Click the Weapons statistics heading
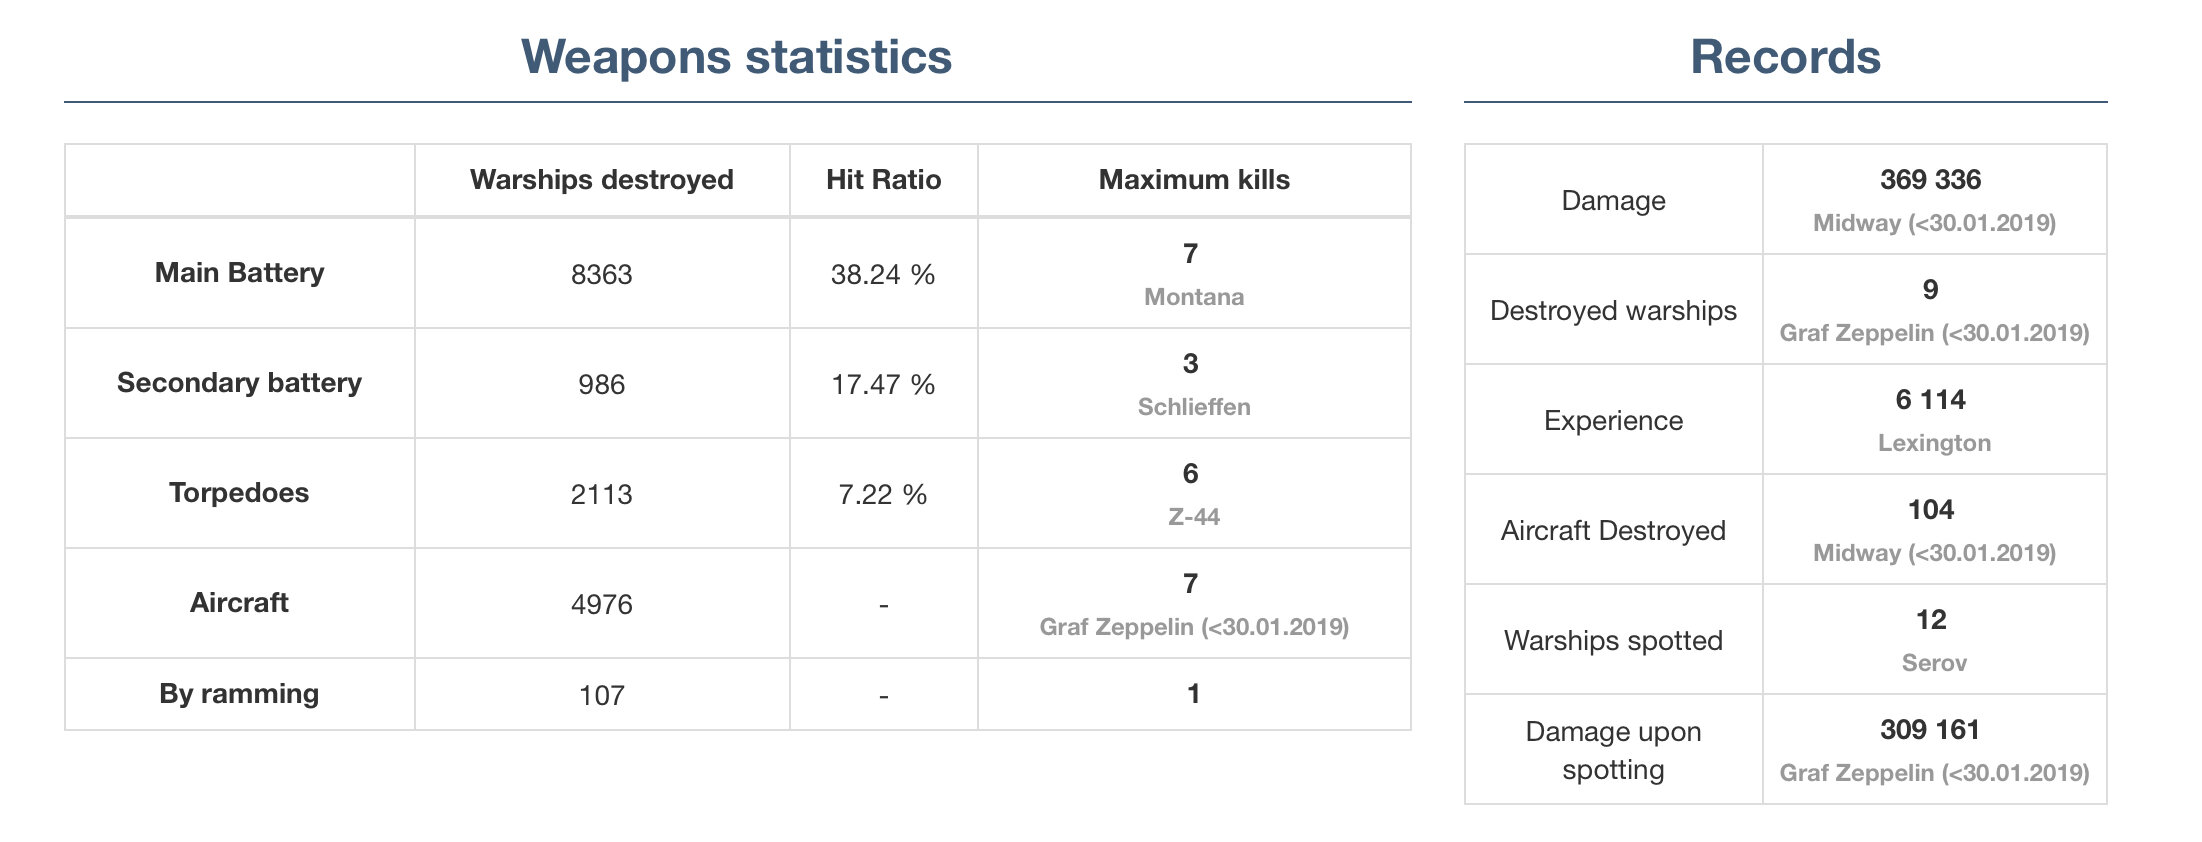This screenshot has width=2202, height=842. click(736, 57)
